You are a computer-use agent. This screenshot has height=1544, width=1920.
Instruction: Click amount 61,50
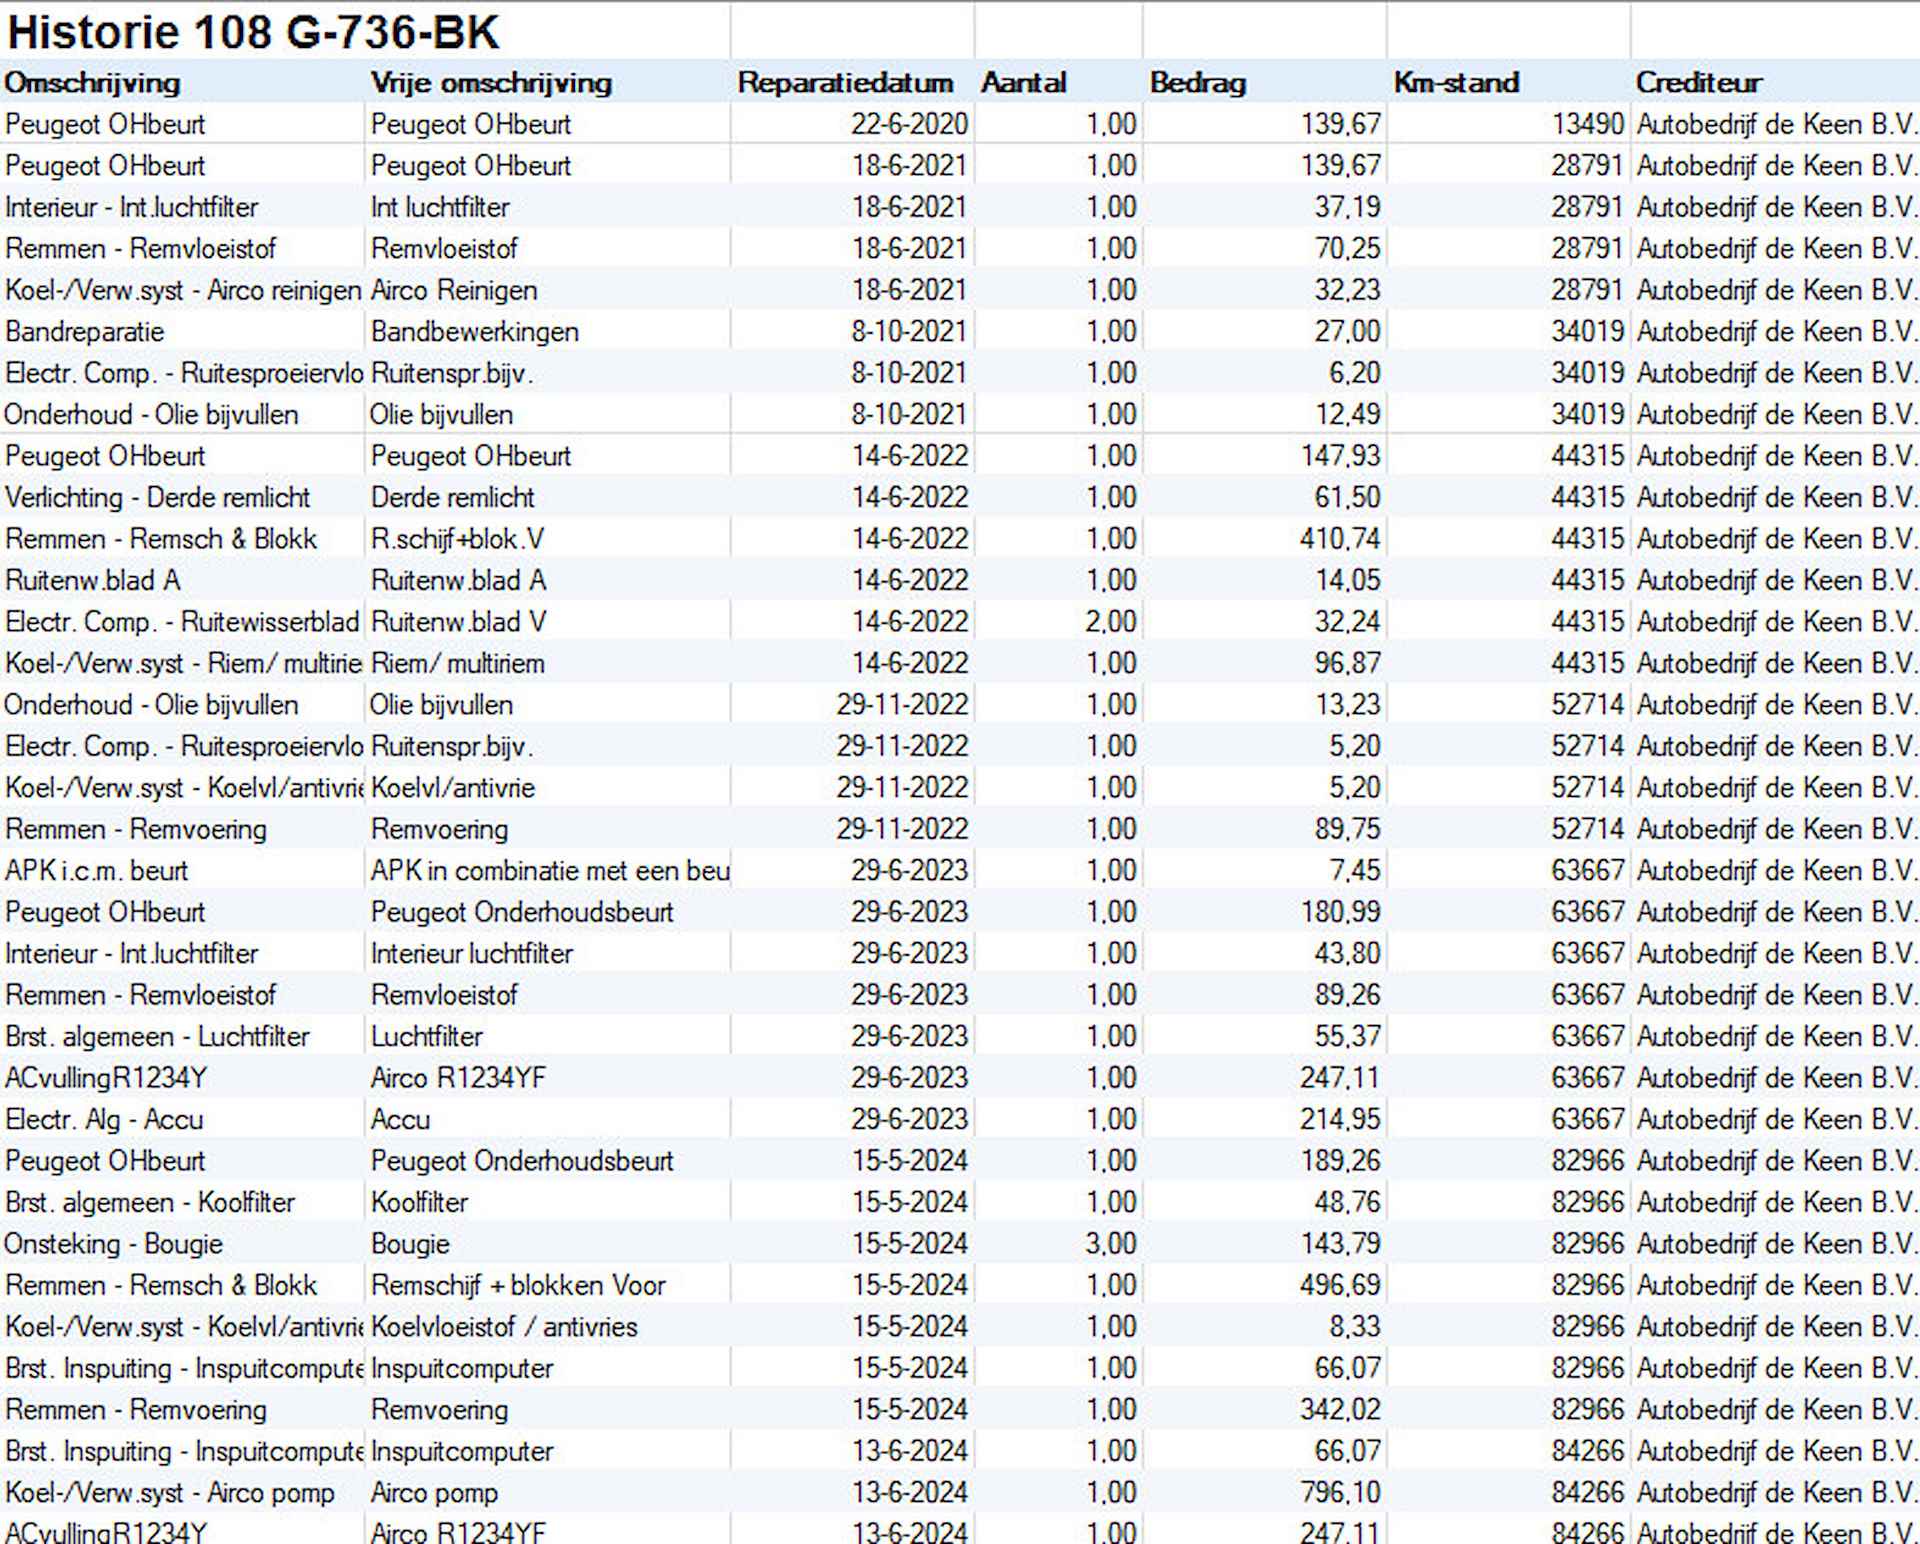click(1347, 497)
